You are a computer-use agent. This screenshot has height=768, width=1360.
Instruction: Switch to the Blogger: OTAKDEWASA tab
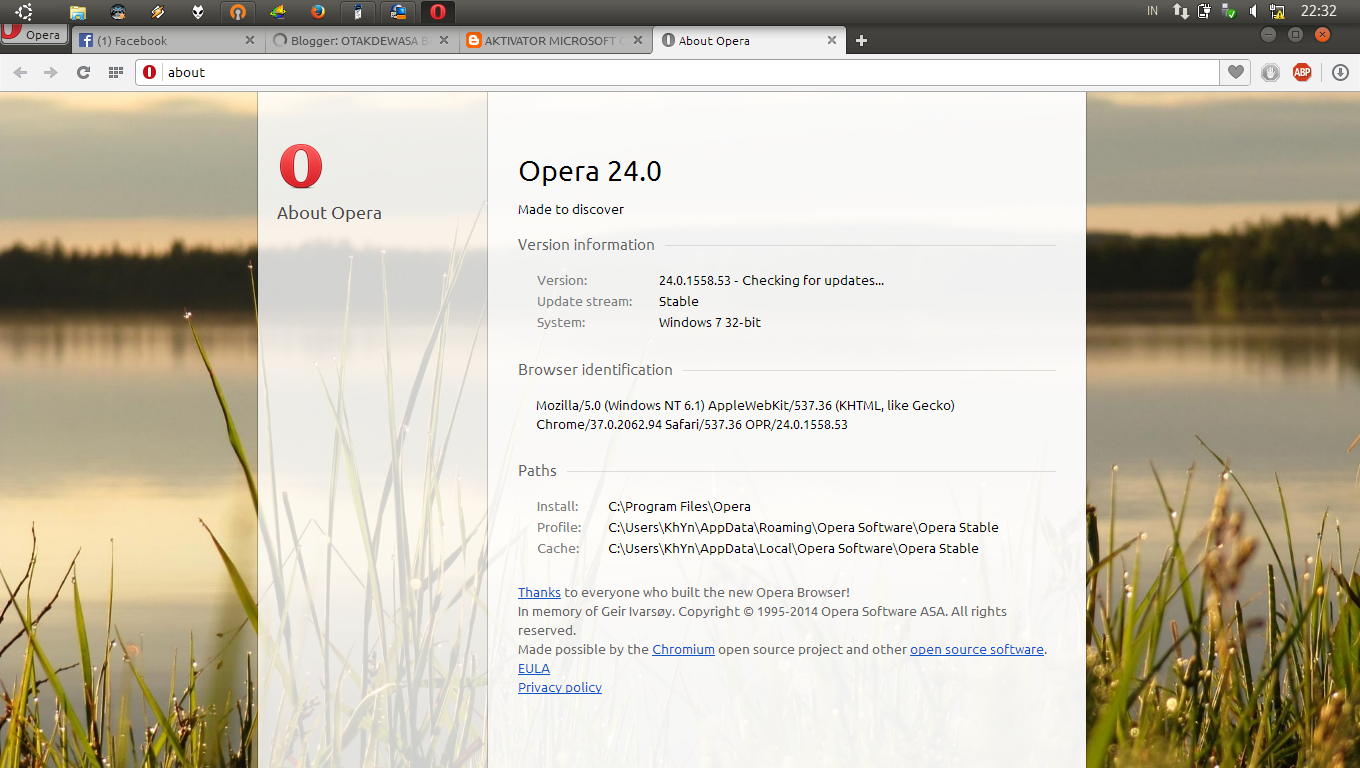[x=360, y=41]
